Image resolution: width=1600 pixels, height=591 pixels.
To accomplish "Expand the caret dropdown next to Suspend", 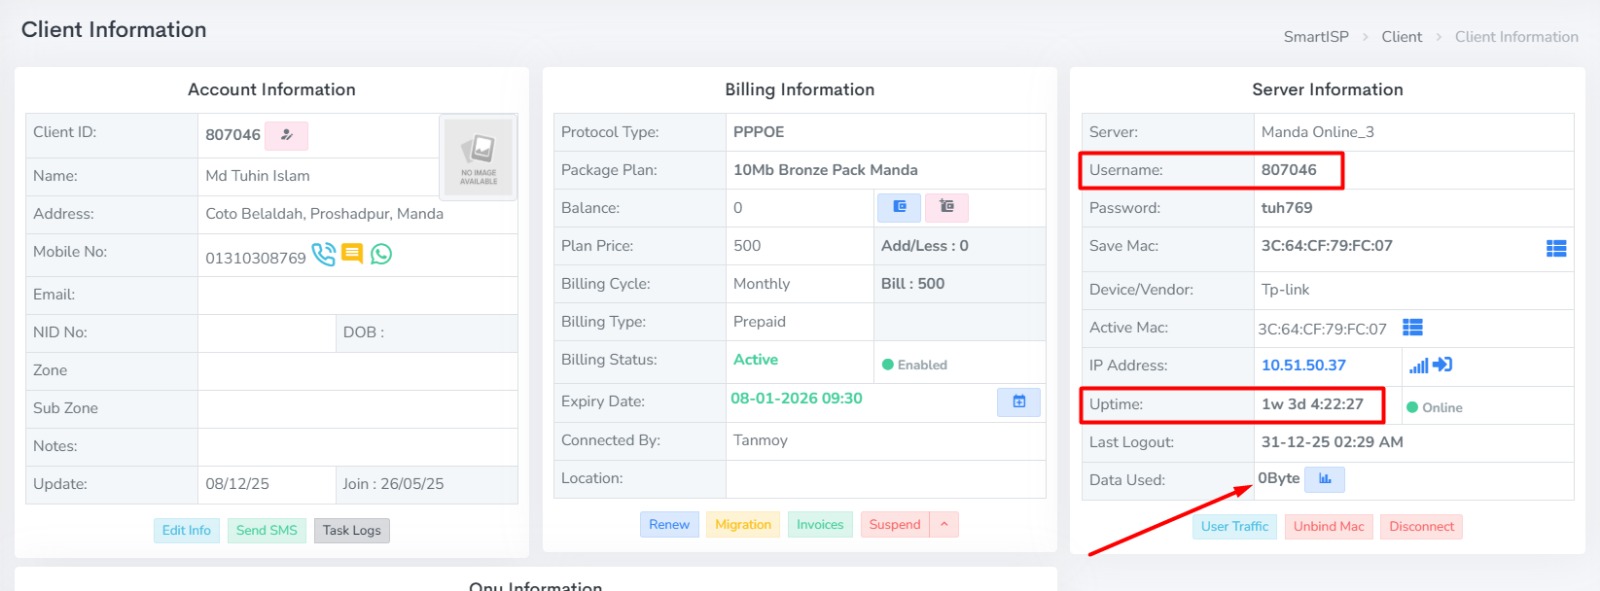I will pos(944,524).
